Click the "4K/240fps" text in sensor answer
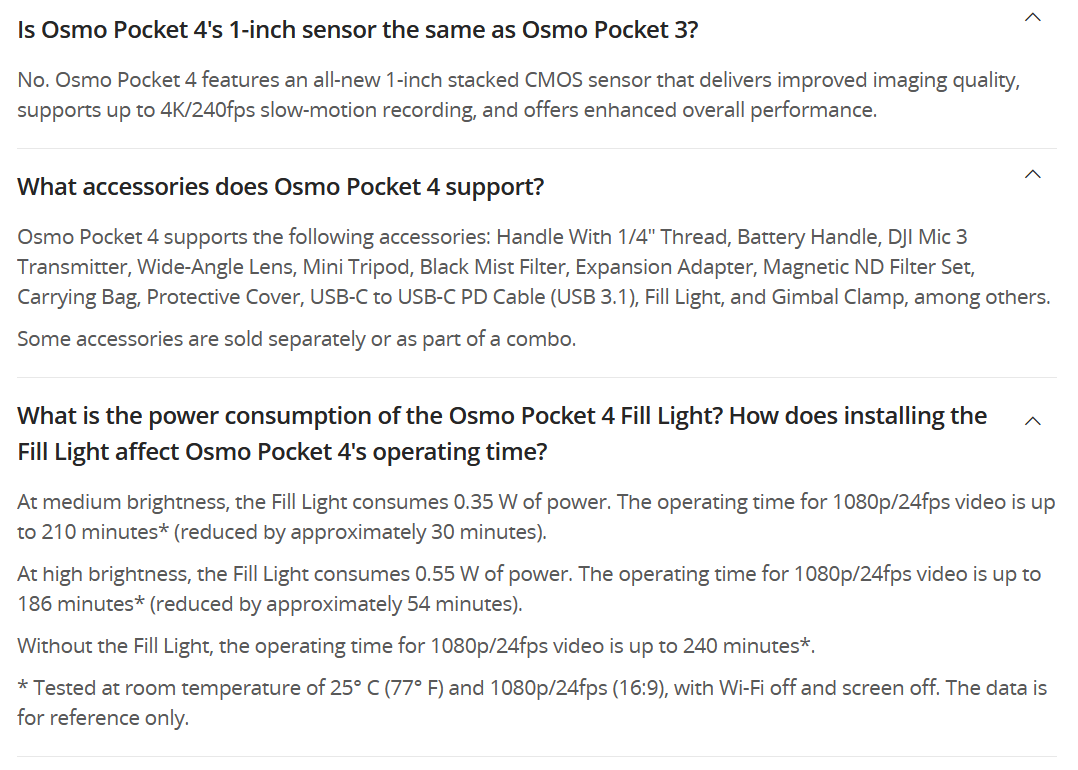The width and height of the screenshot is (1078, 770). tap(206, 109)
